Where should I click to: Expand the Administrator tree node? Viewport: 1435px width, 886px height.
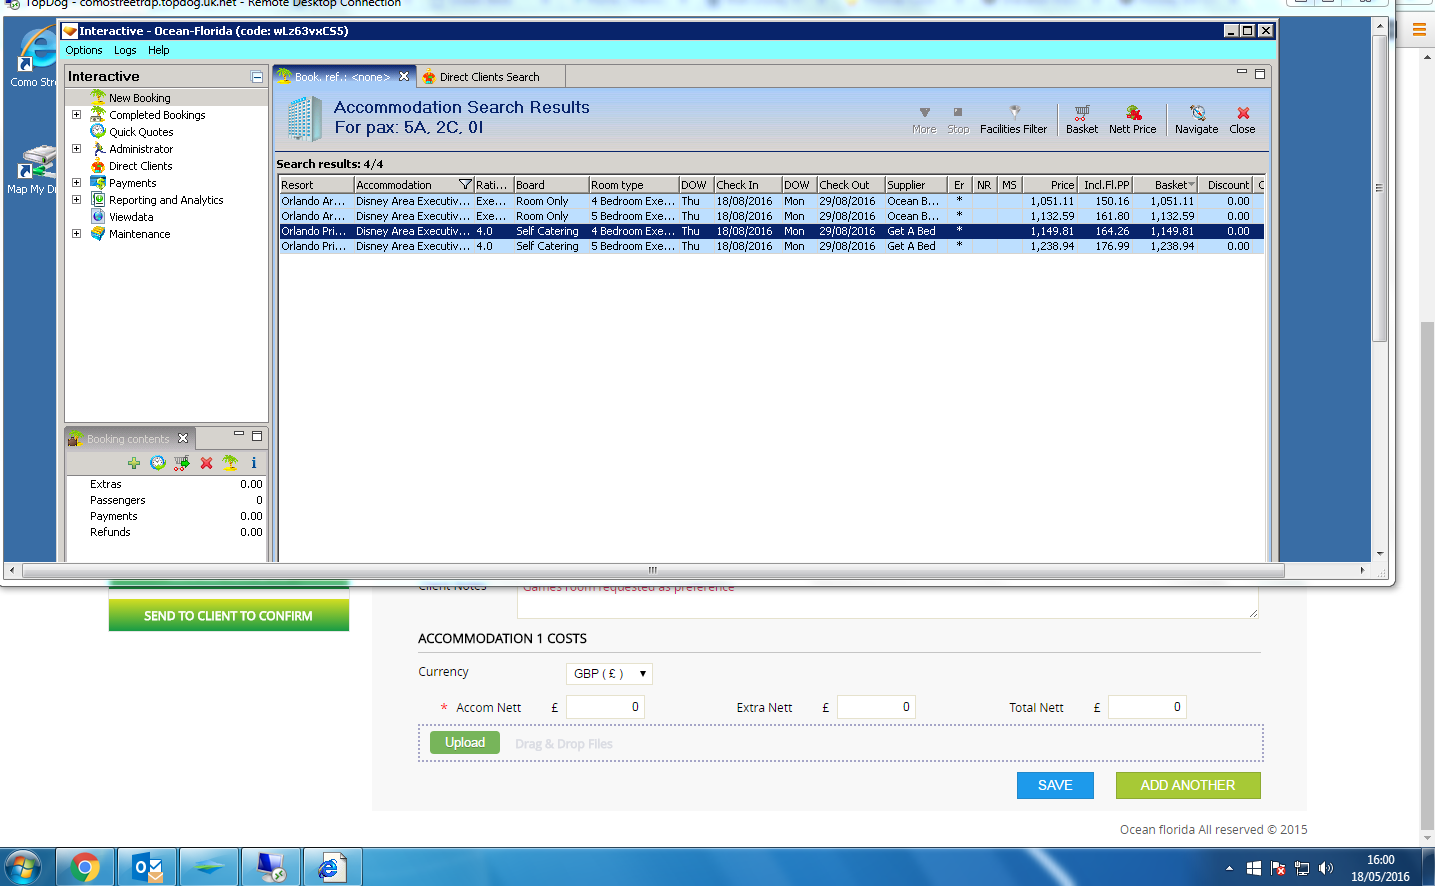tap(76, 149)
